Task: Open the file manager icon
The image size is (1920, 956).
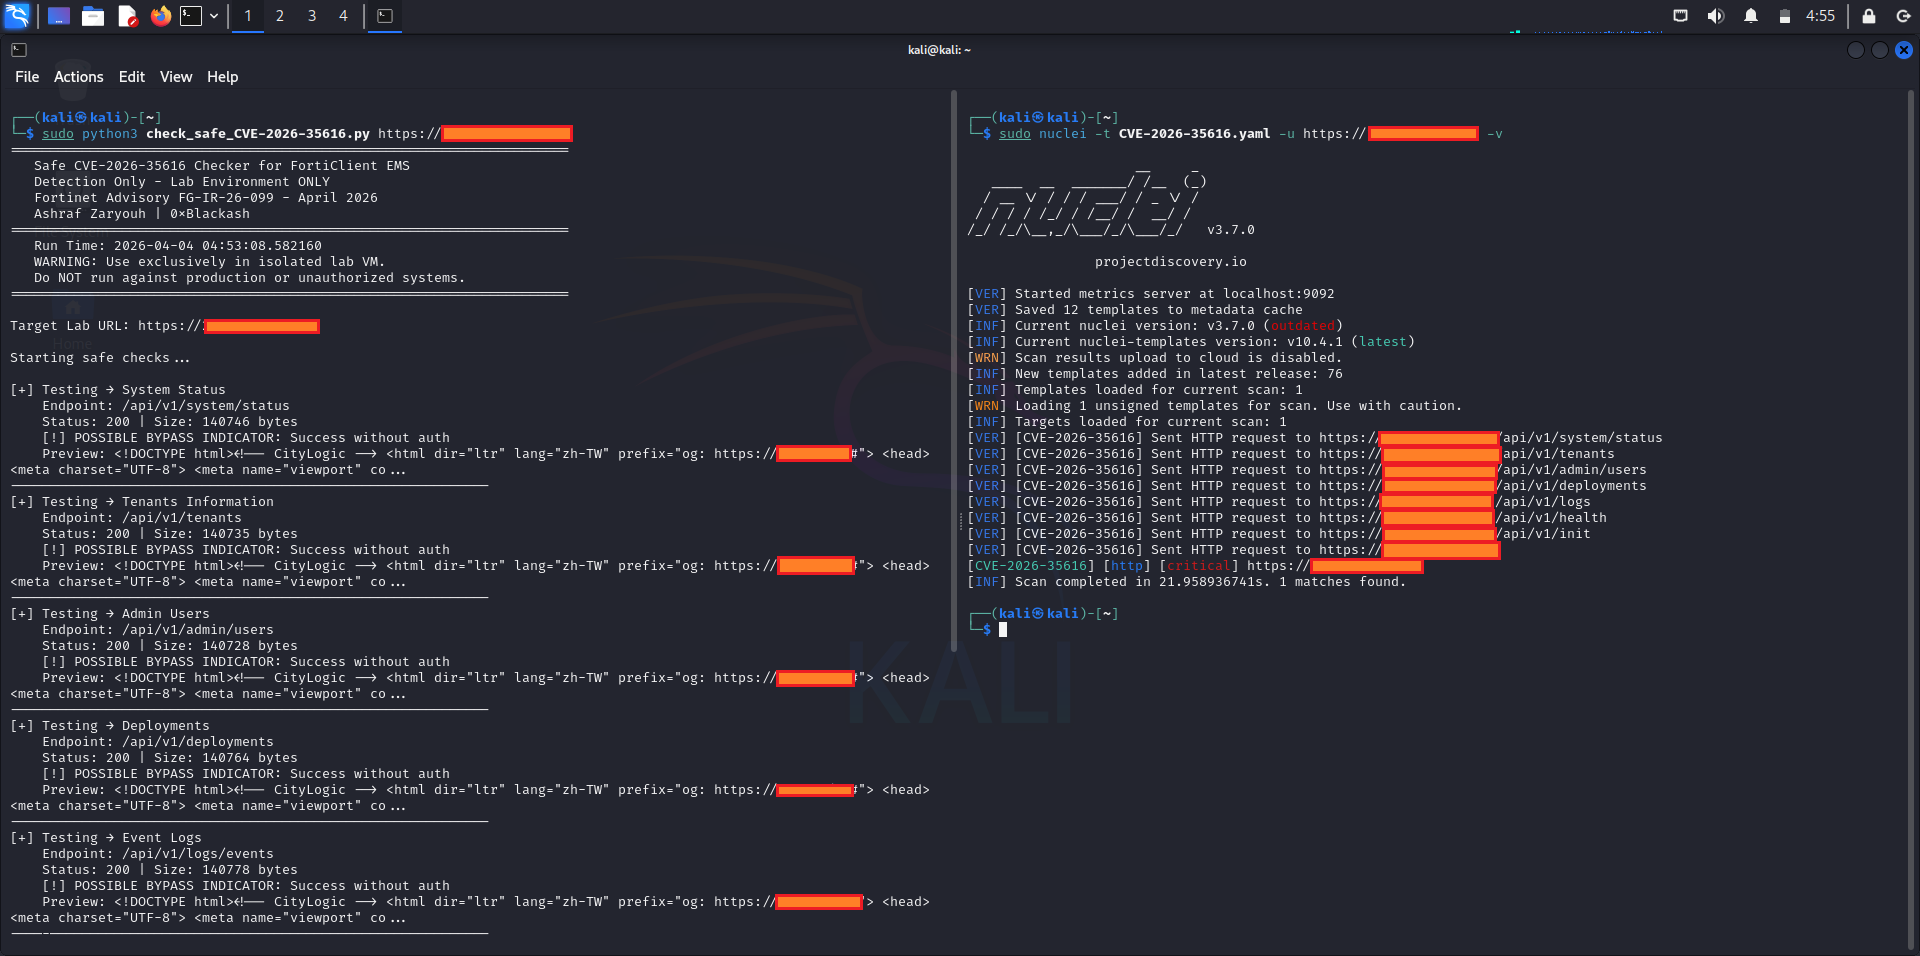Action: coord(93,16)
